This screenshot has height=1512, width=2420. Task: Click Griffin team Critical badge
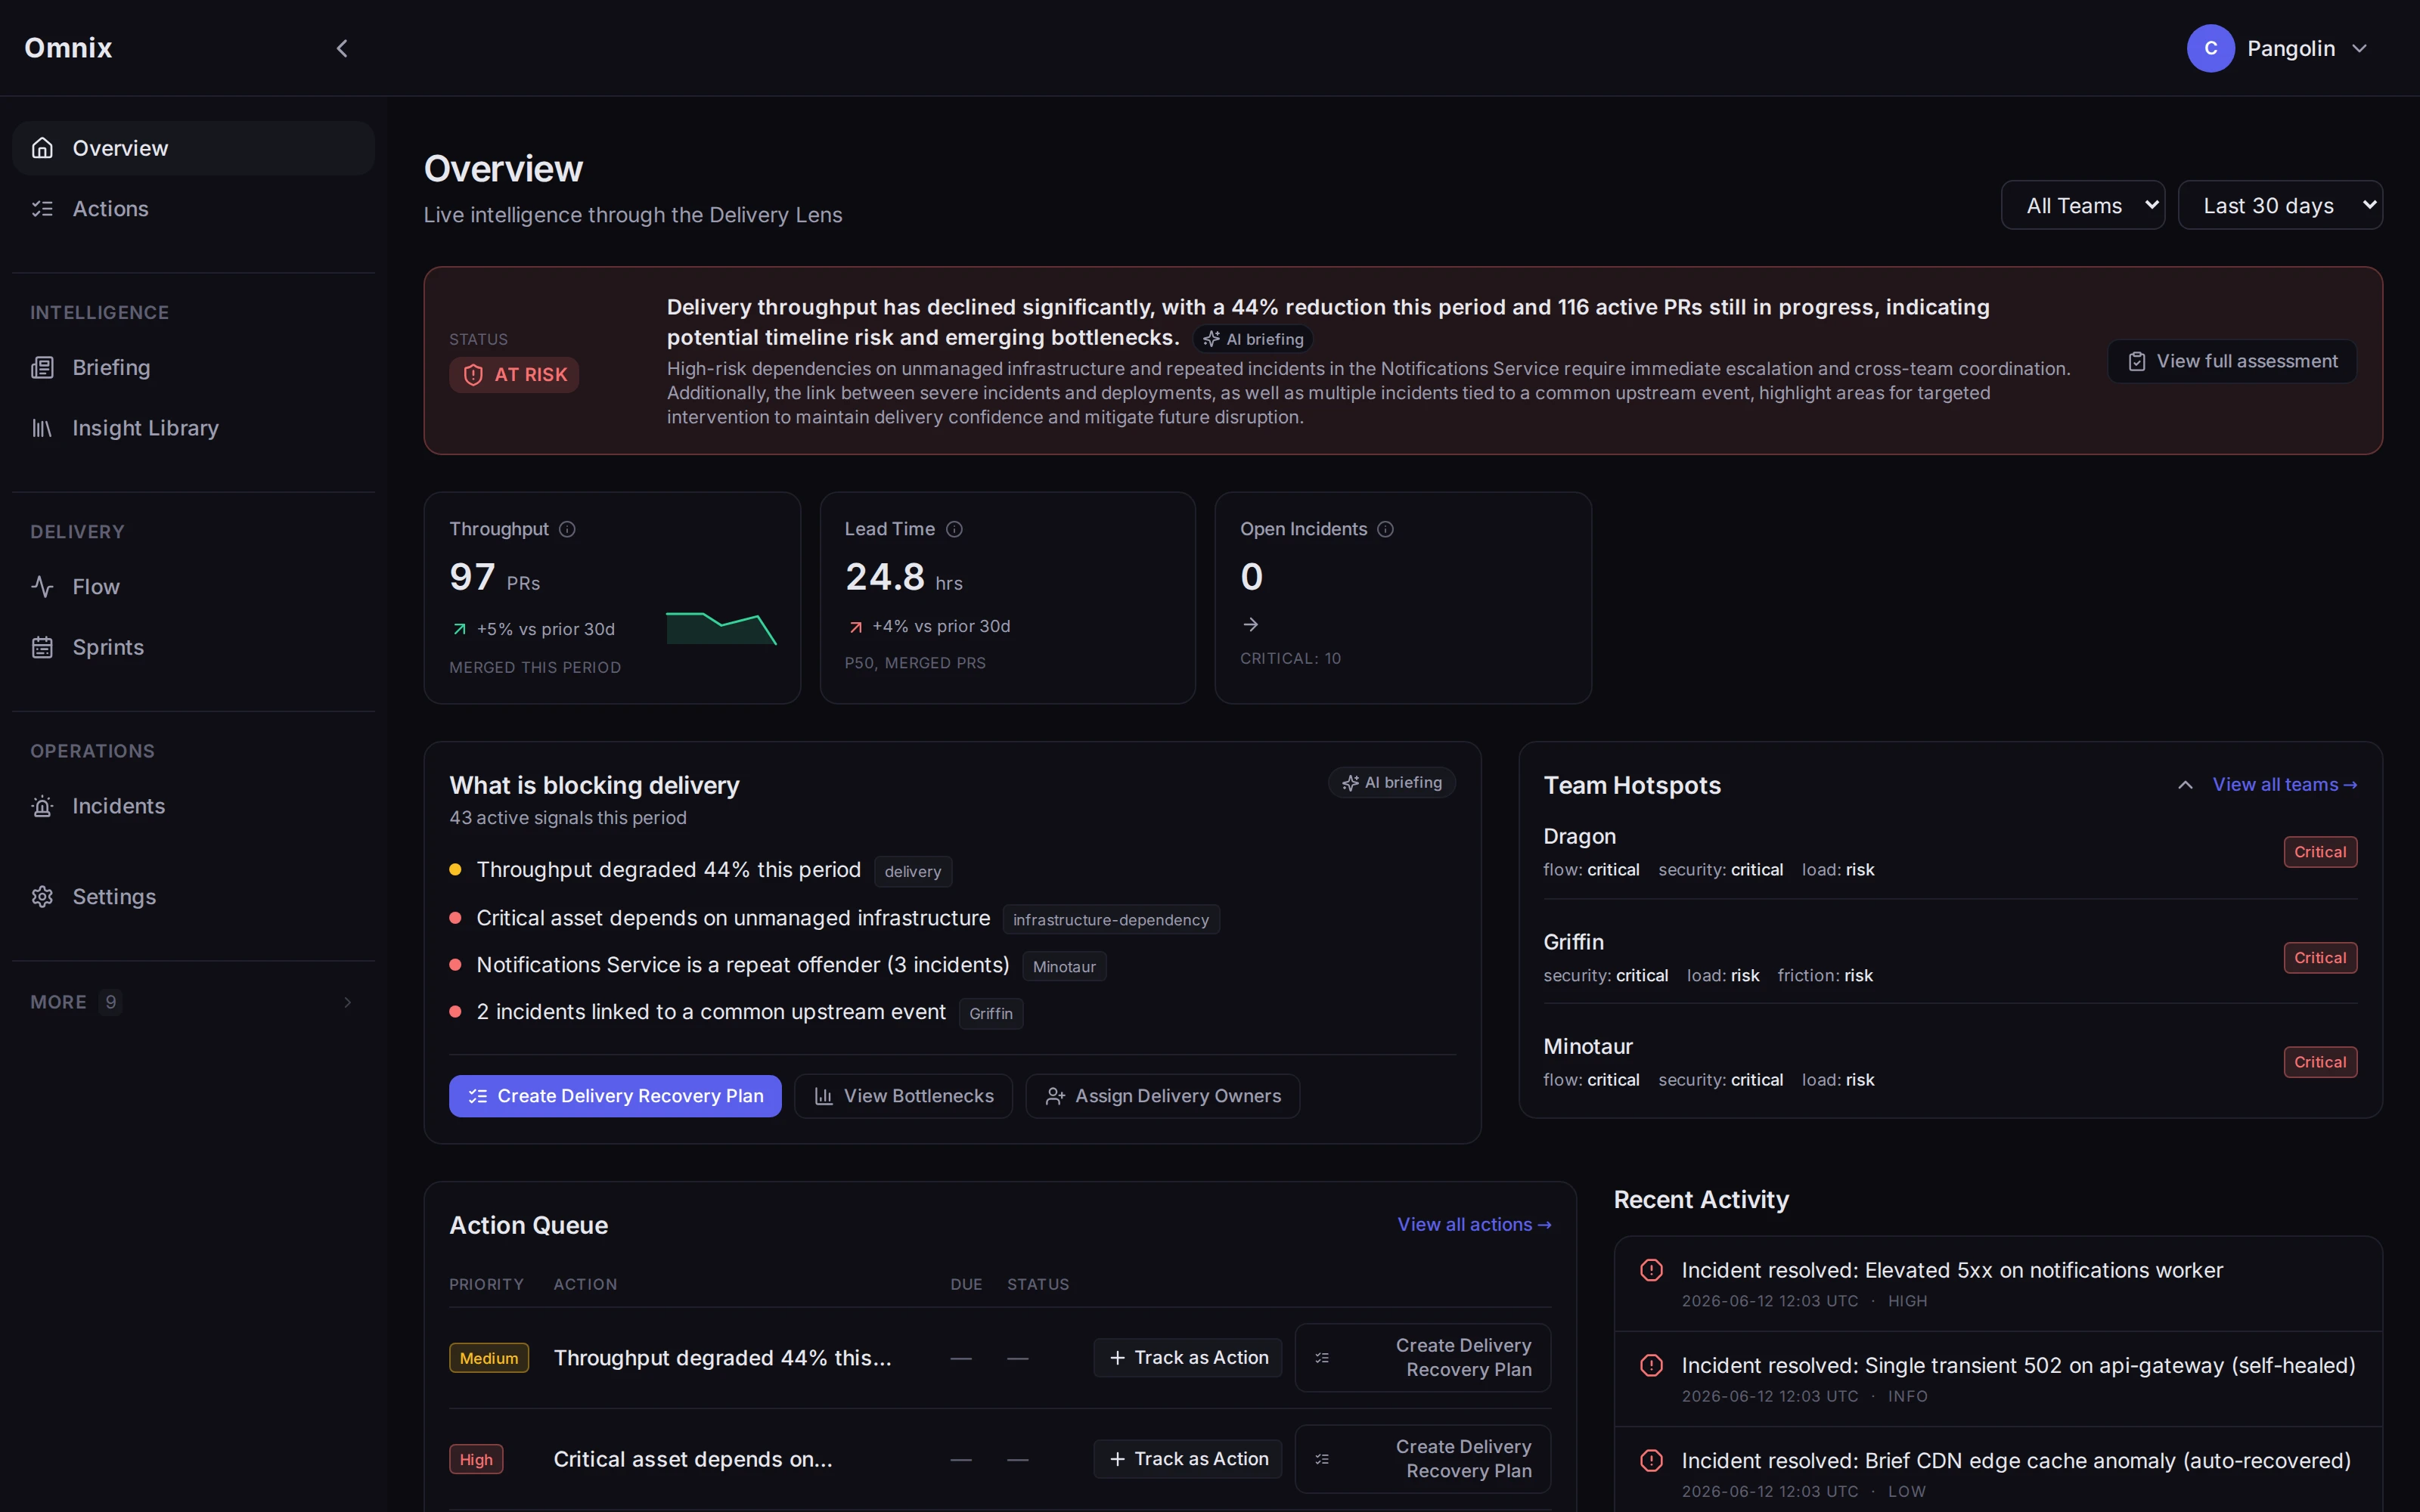click(2320, 958)
